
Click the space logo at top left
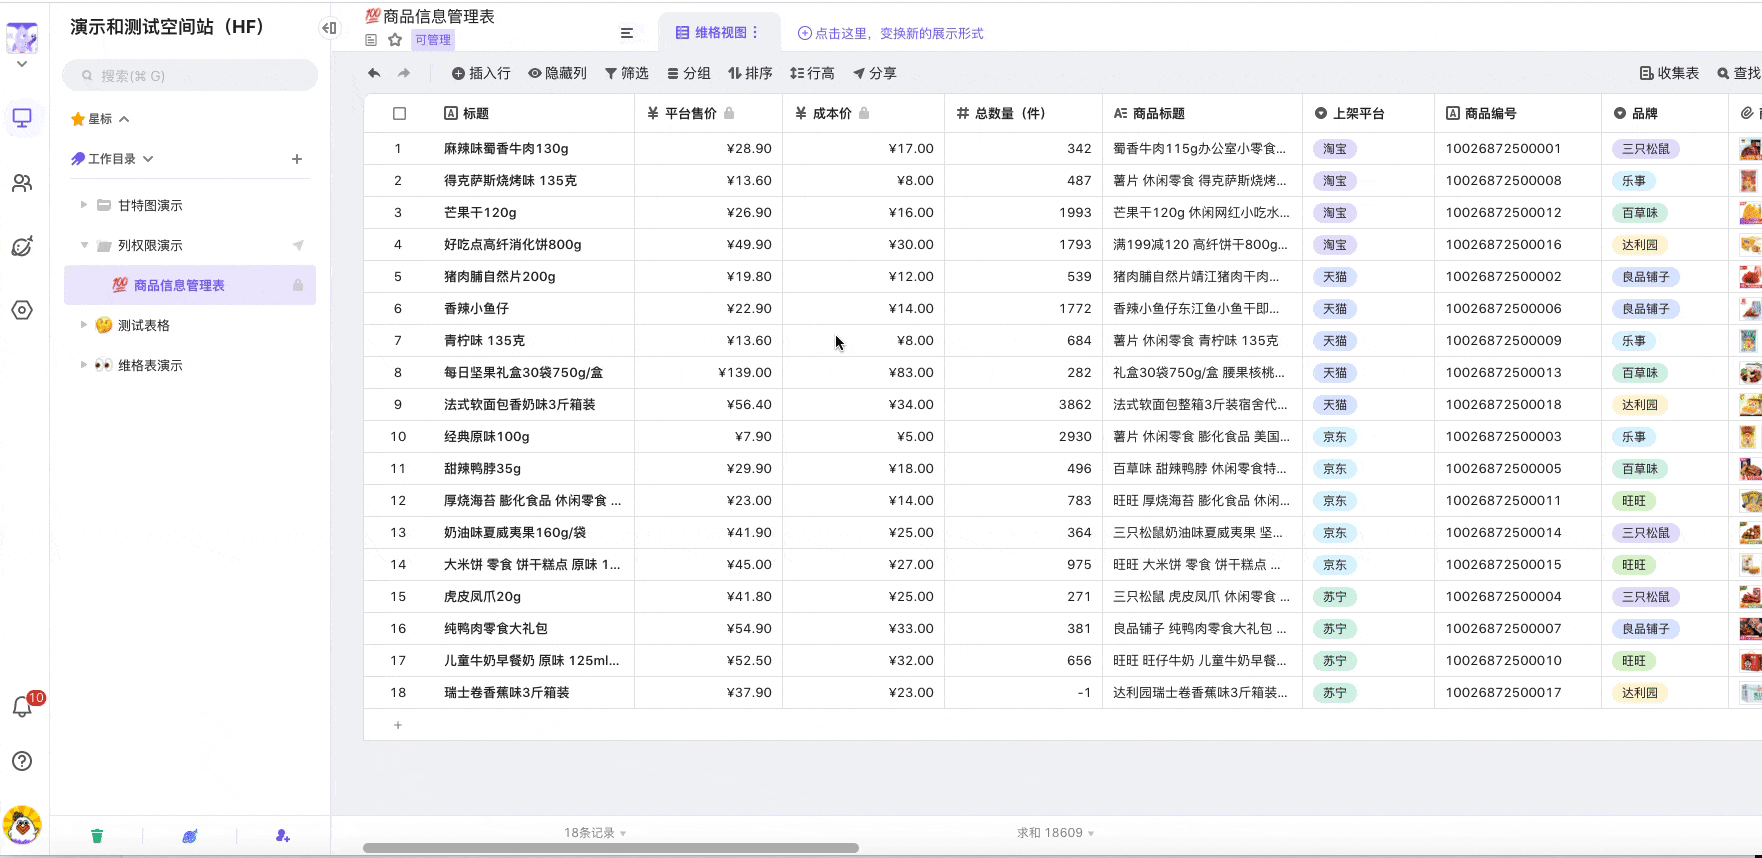point(22,38)
